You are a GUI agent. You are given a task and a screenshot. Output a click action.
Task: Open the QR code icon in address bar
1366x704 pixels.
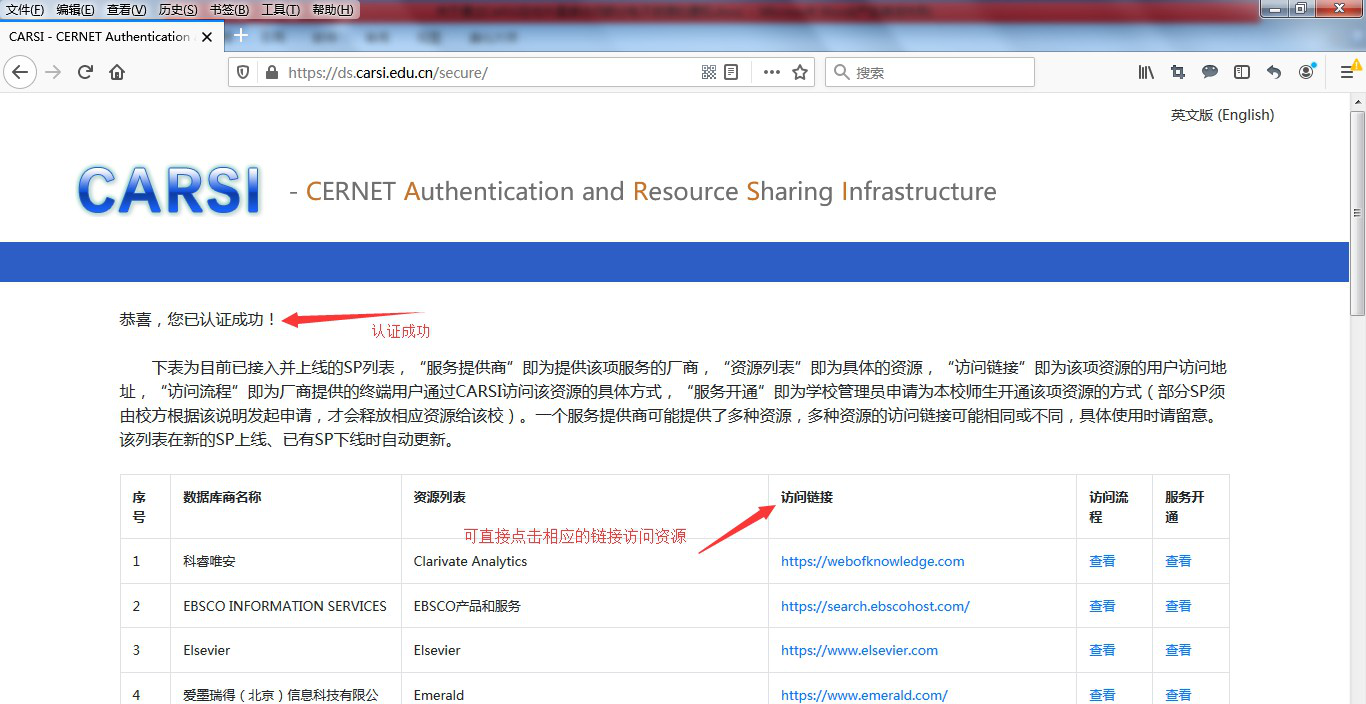[x=709, y=72]
